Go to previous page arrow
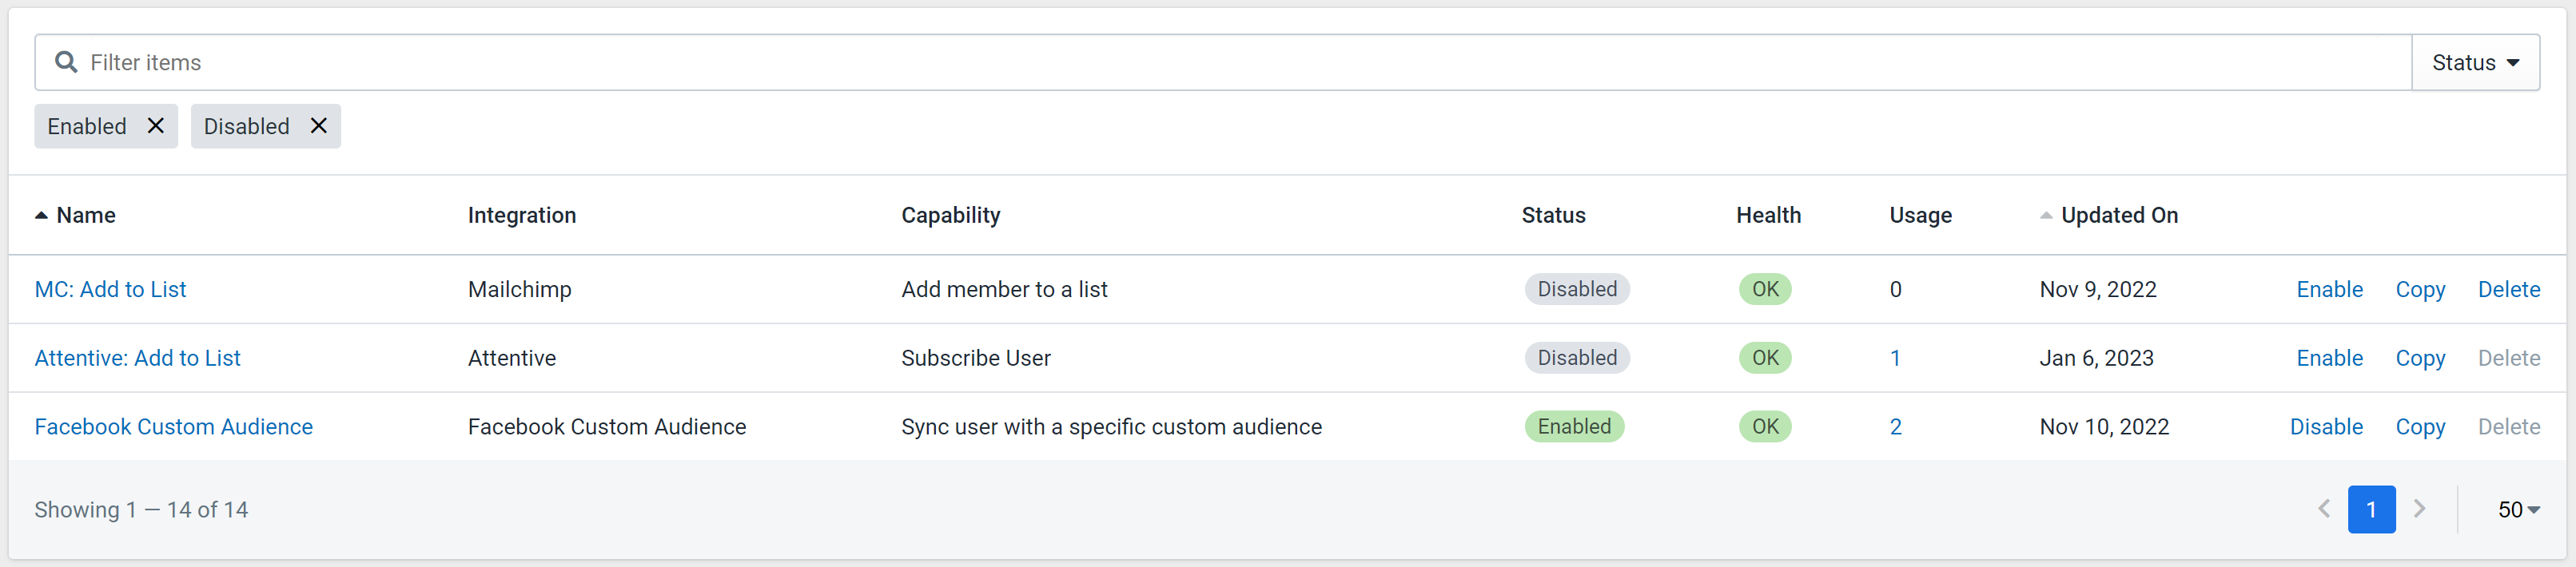The height and width of the screenshot is (567, 2576). (2324, 509)
